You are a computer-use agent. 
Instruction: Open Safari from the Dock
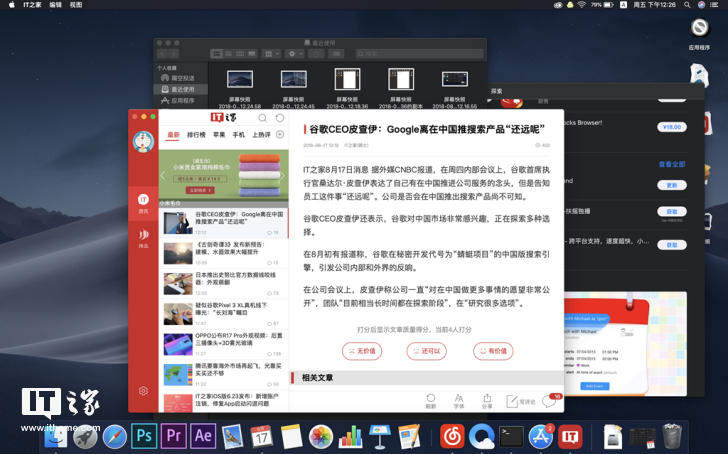(x=115, y=436)
